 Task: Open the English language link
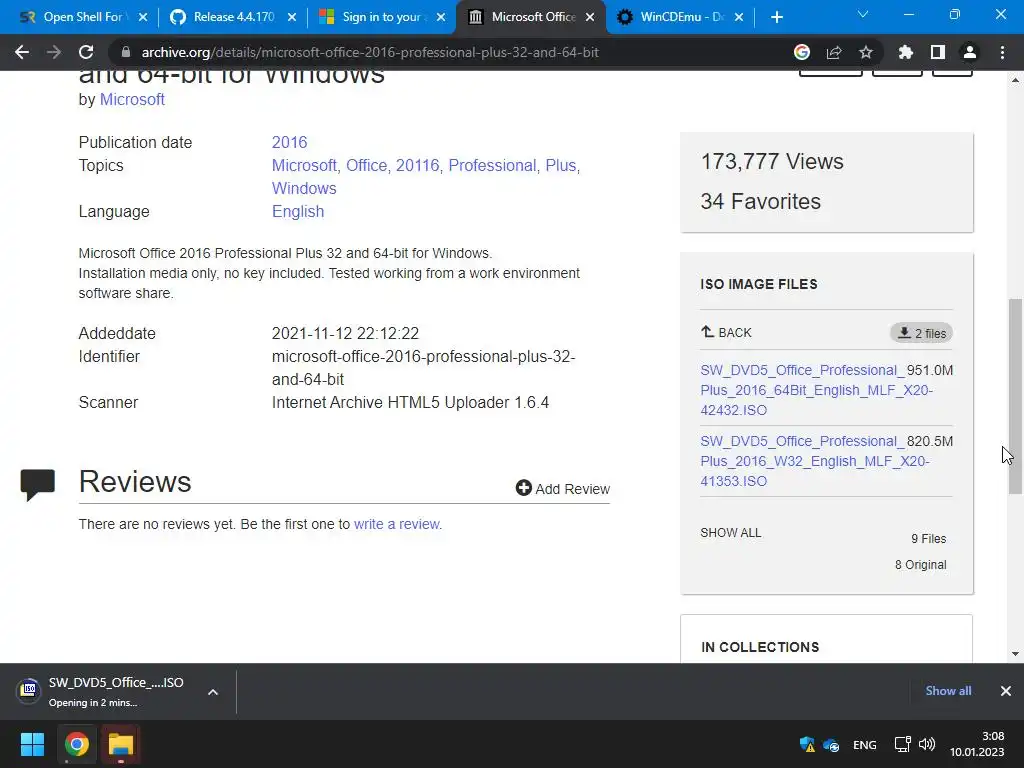point(298,212)
